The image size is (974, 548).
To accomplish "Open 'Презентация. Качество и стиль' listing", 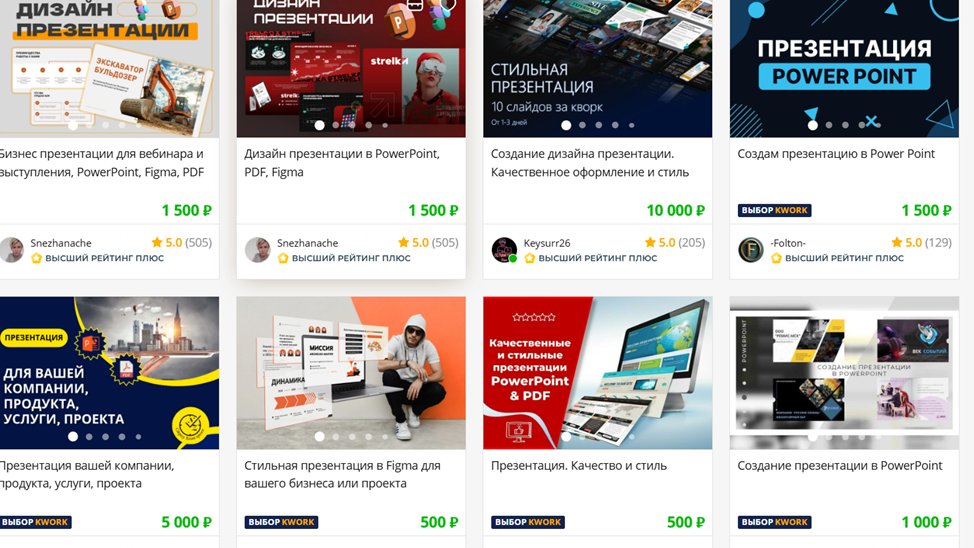I will (x=578, y=465).
